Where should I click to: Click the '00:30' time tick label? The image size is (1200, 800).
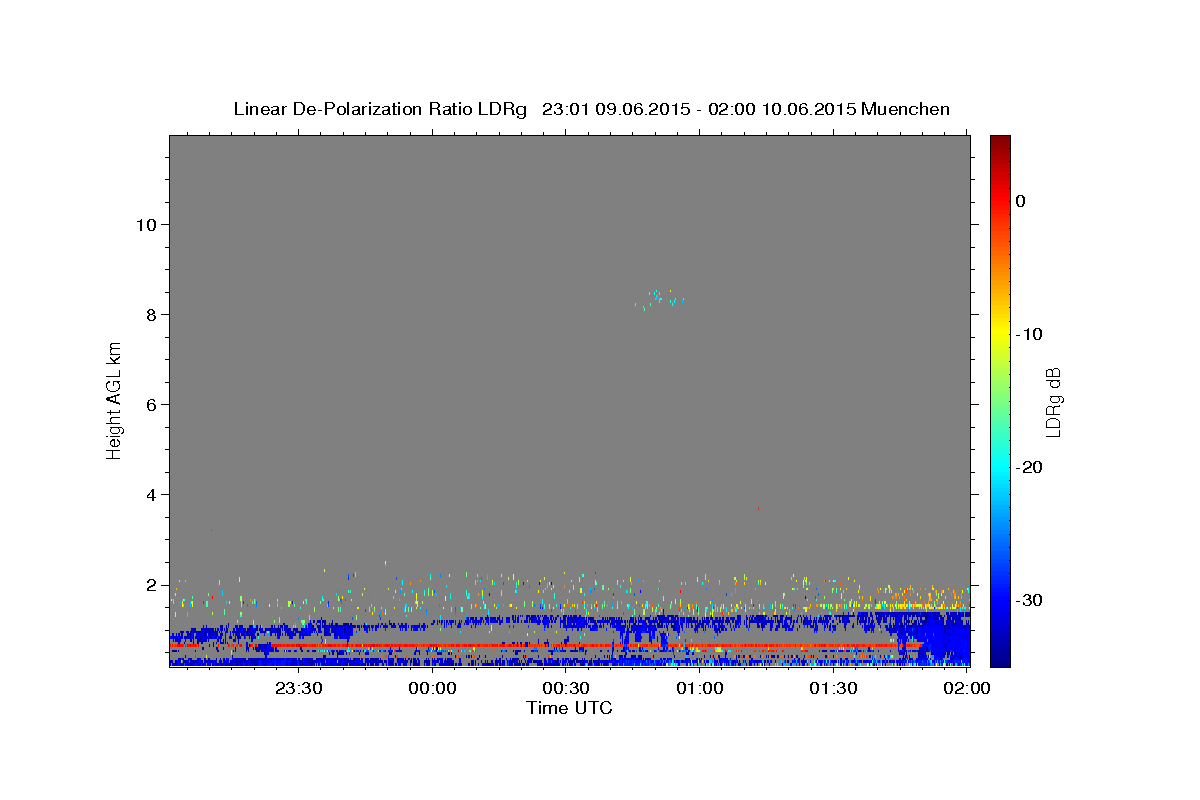[566, 688]
